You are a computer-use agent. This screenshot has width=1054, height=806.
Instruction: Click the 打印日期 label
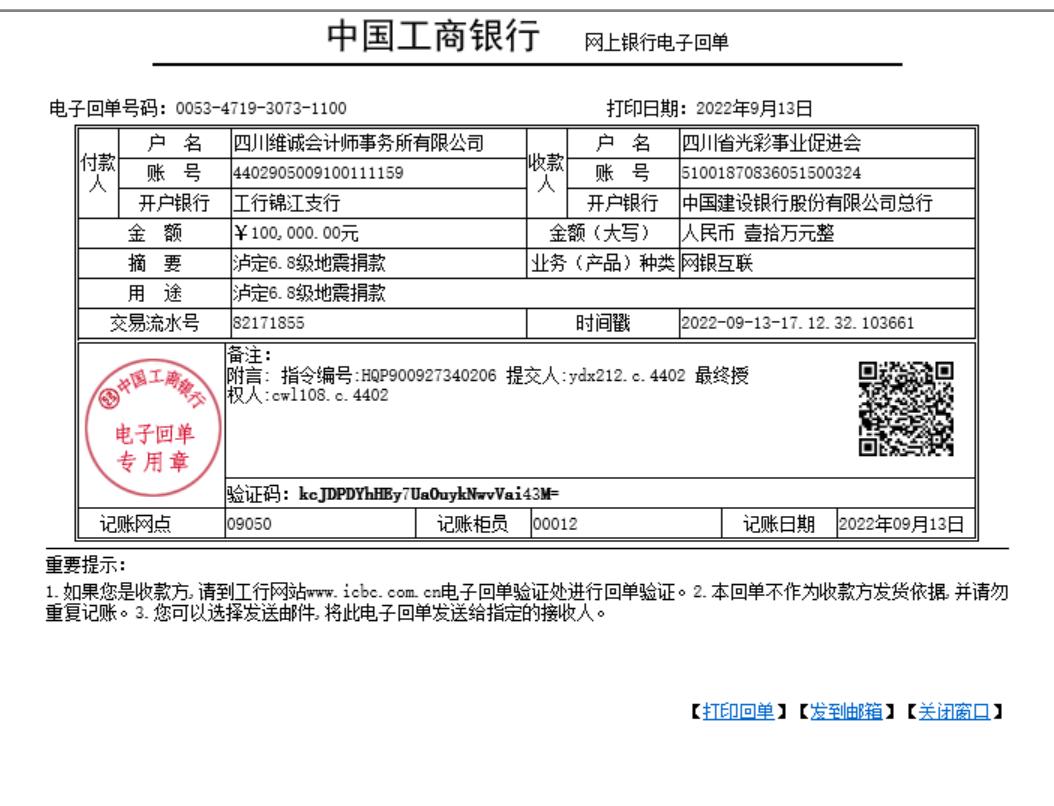647,108
